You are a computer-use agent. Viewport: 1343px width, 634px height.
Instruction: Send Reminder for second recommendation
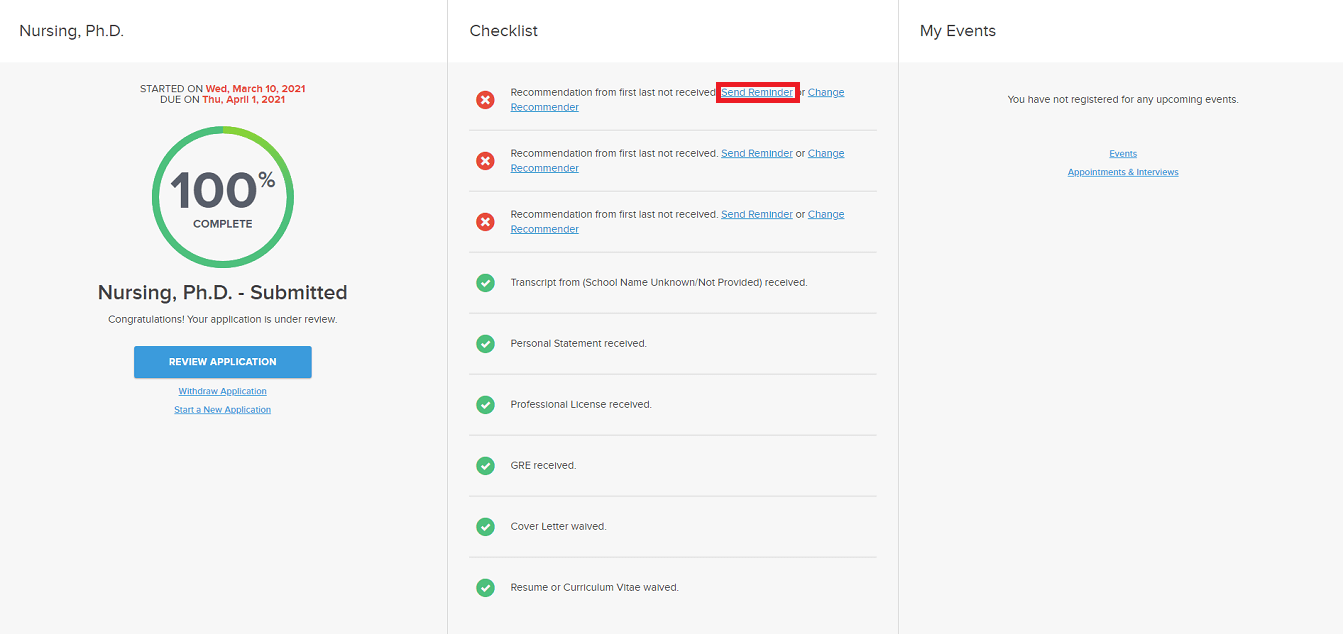(757, 154)
